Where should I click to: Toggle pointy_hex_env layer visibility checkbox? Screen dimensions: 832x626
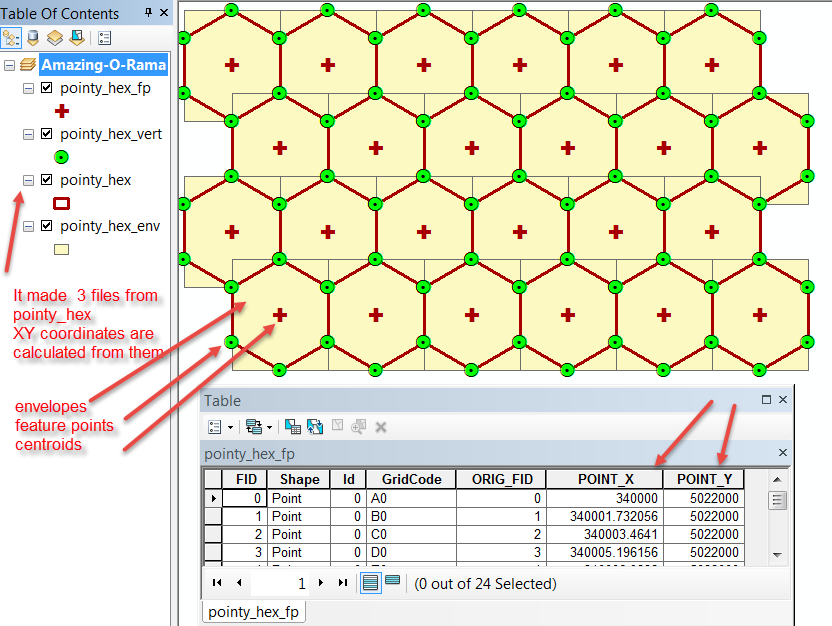[x=47, y=226]
